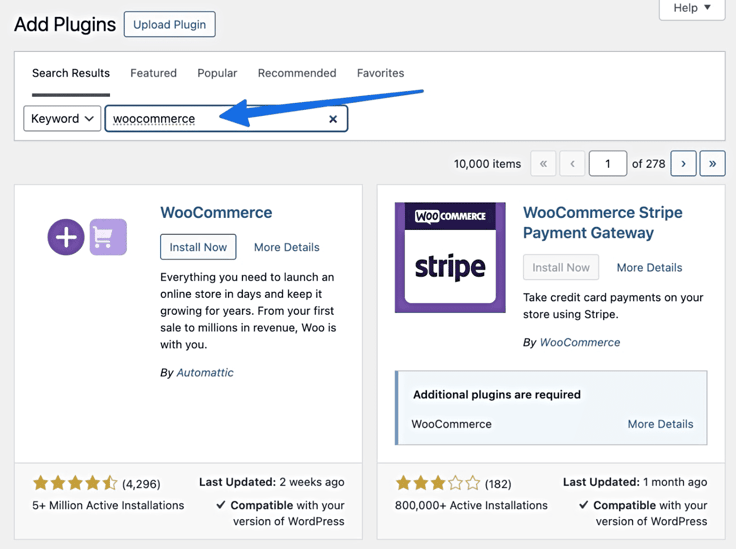Click the WooCommerce Stripe plugin logo thumbnail

coord(450,258)
